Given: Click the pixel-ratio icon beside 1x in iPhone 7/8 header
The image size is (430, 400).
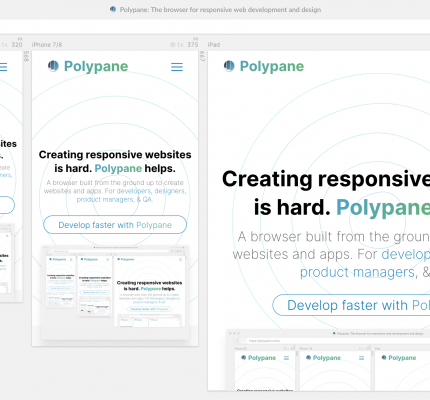Looking at the screenshot, I should tap(173, 45).
